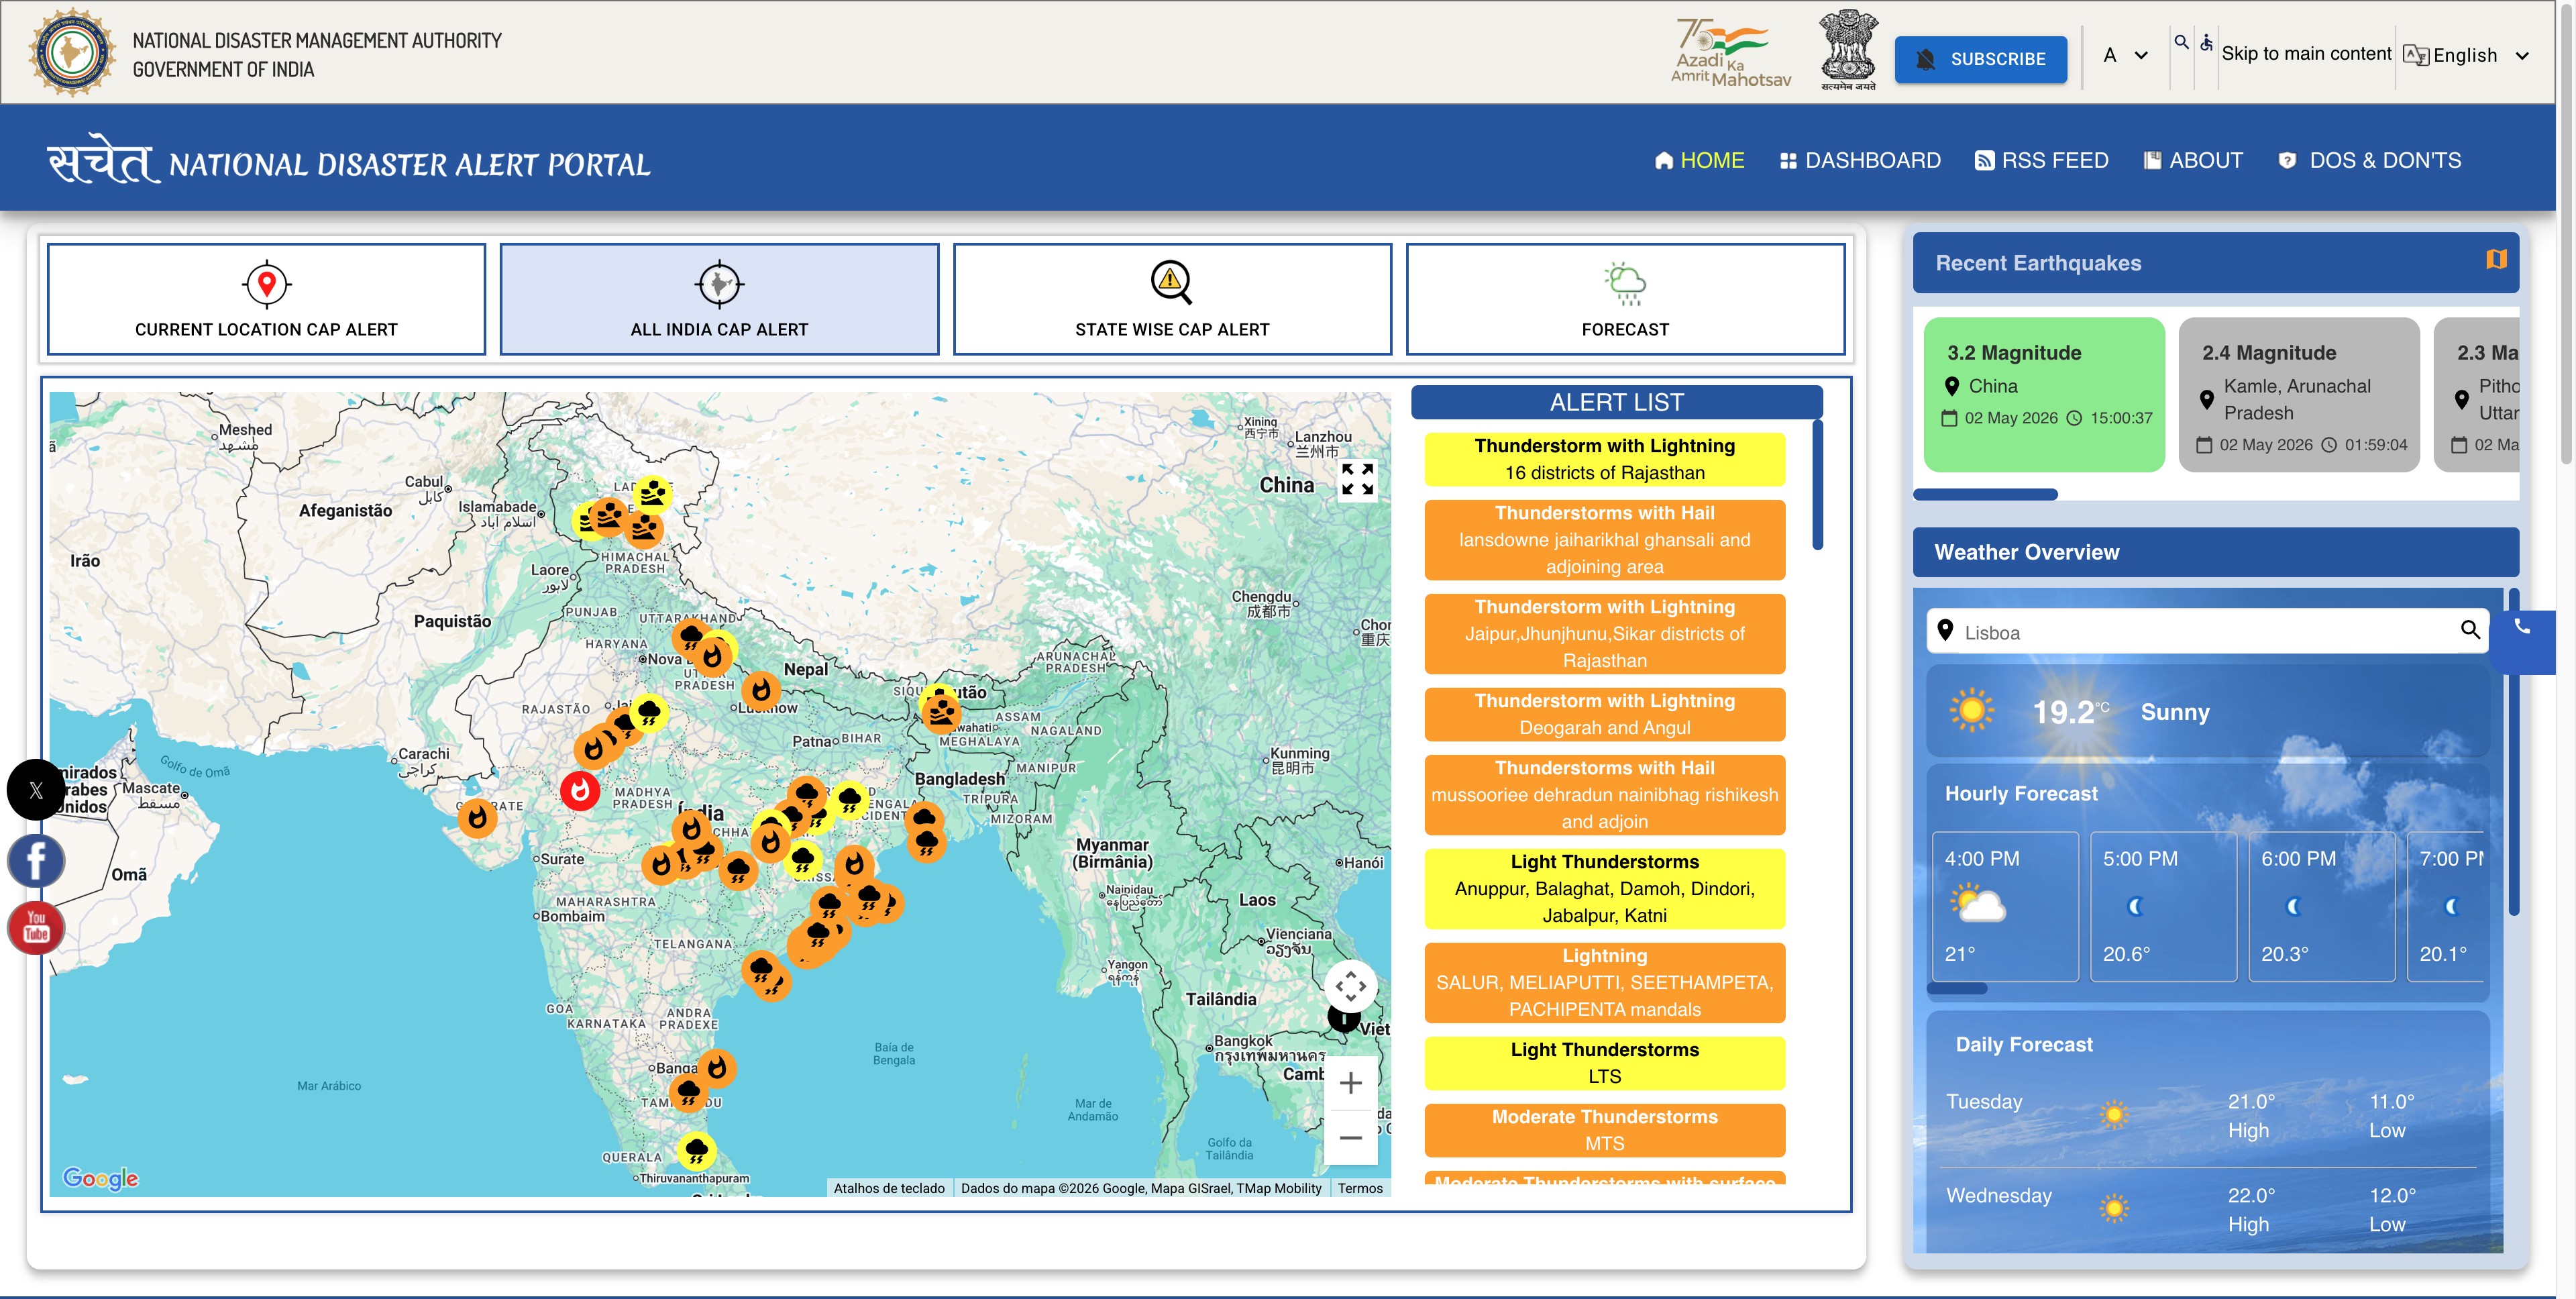The image size is (2576, 1299).
Task: Zoom out on the map with minus
Action: 1350,1138
